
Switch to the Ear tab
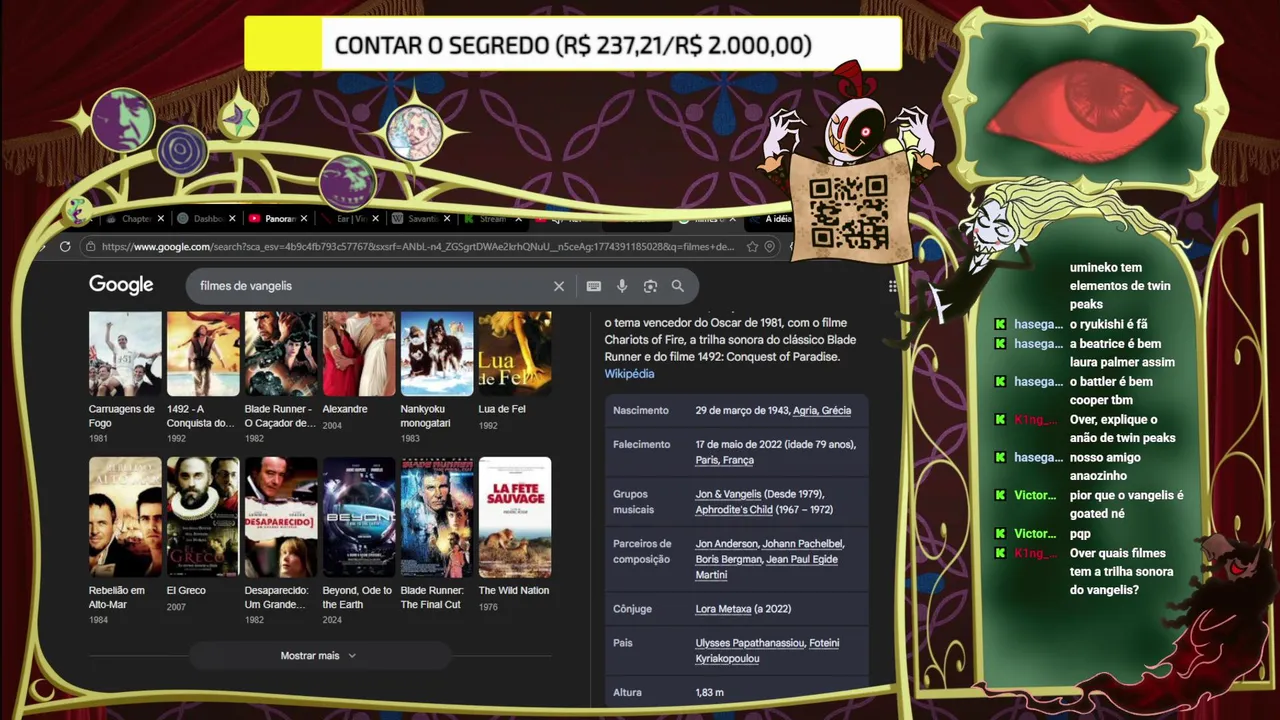pos(350,219)
